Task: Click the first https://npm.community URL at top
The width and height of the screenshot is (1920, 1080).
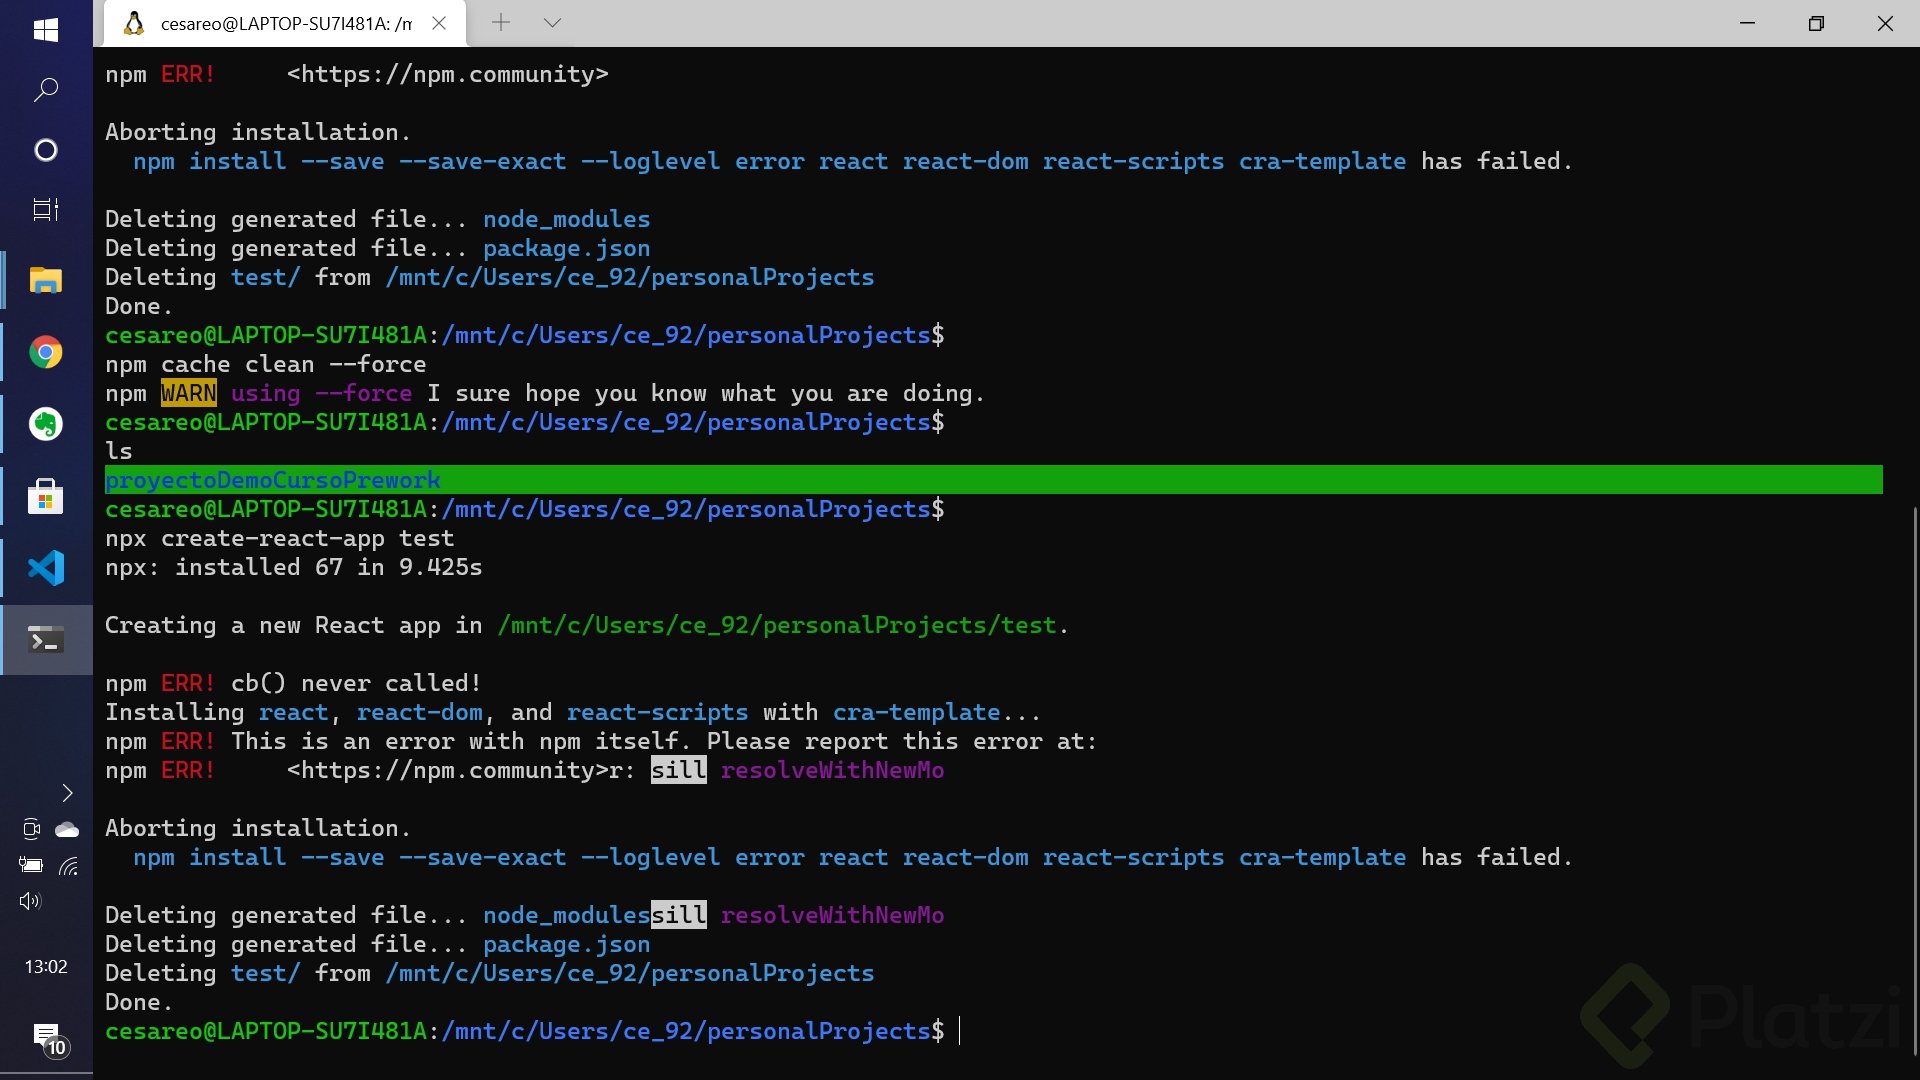Action: (447, 75)
